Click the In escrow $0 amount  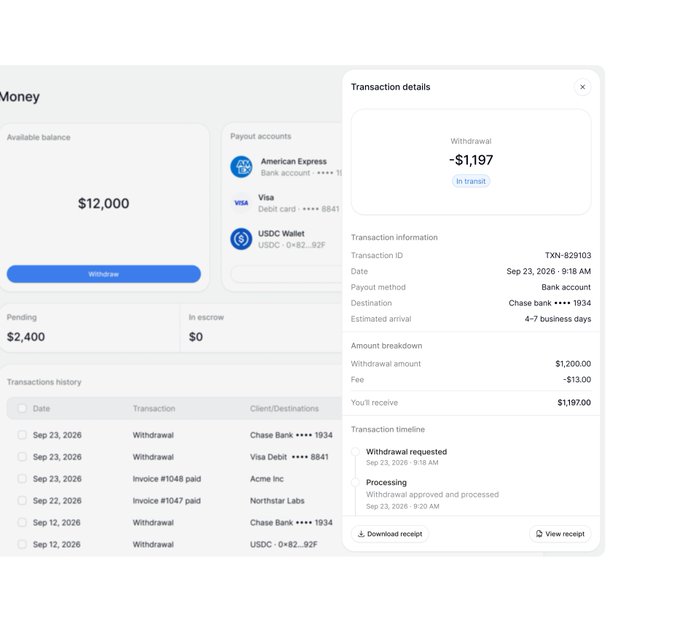pyautogui.click(x=196, y=337)
